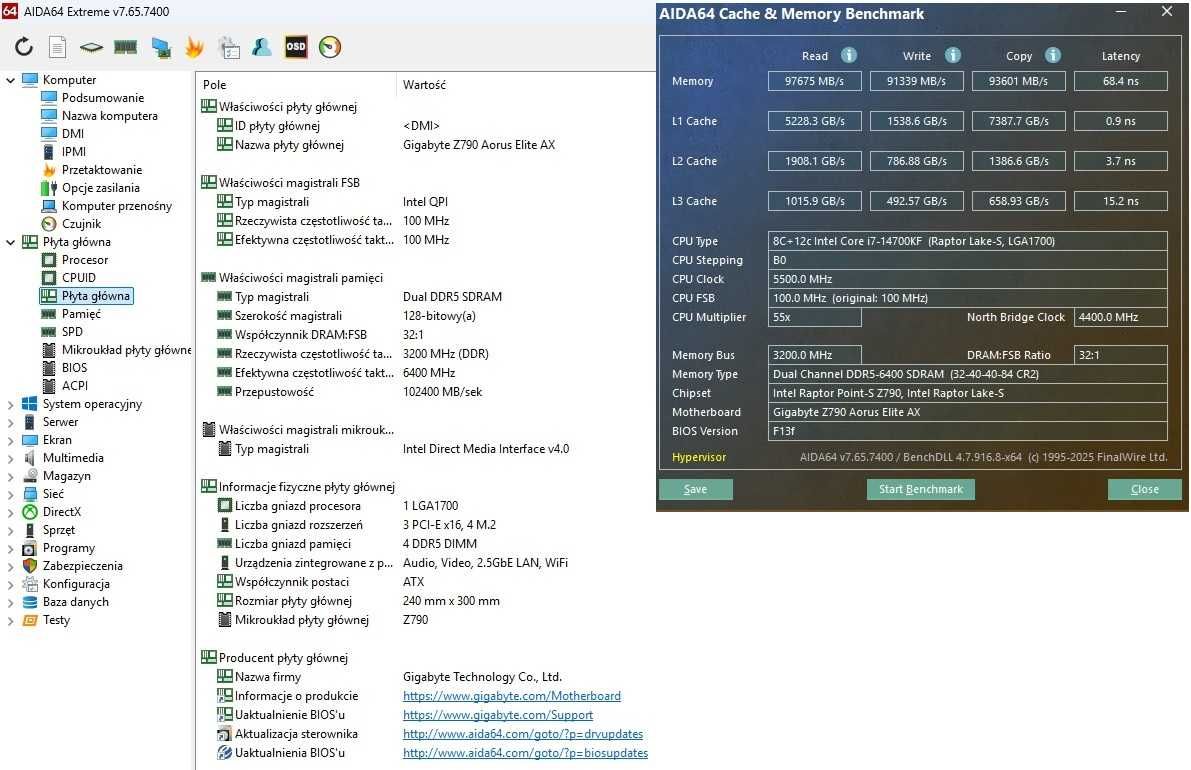Open the Report toolbar icon
Screen dimensions: 1191x770
click(x=58, y=47)
